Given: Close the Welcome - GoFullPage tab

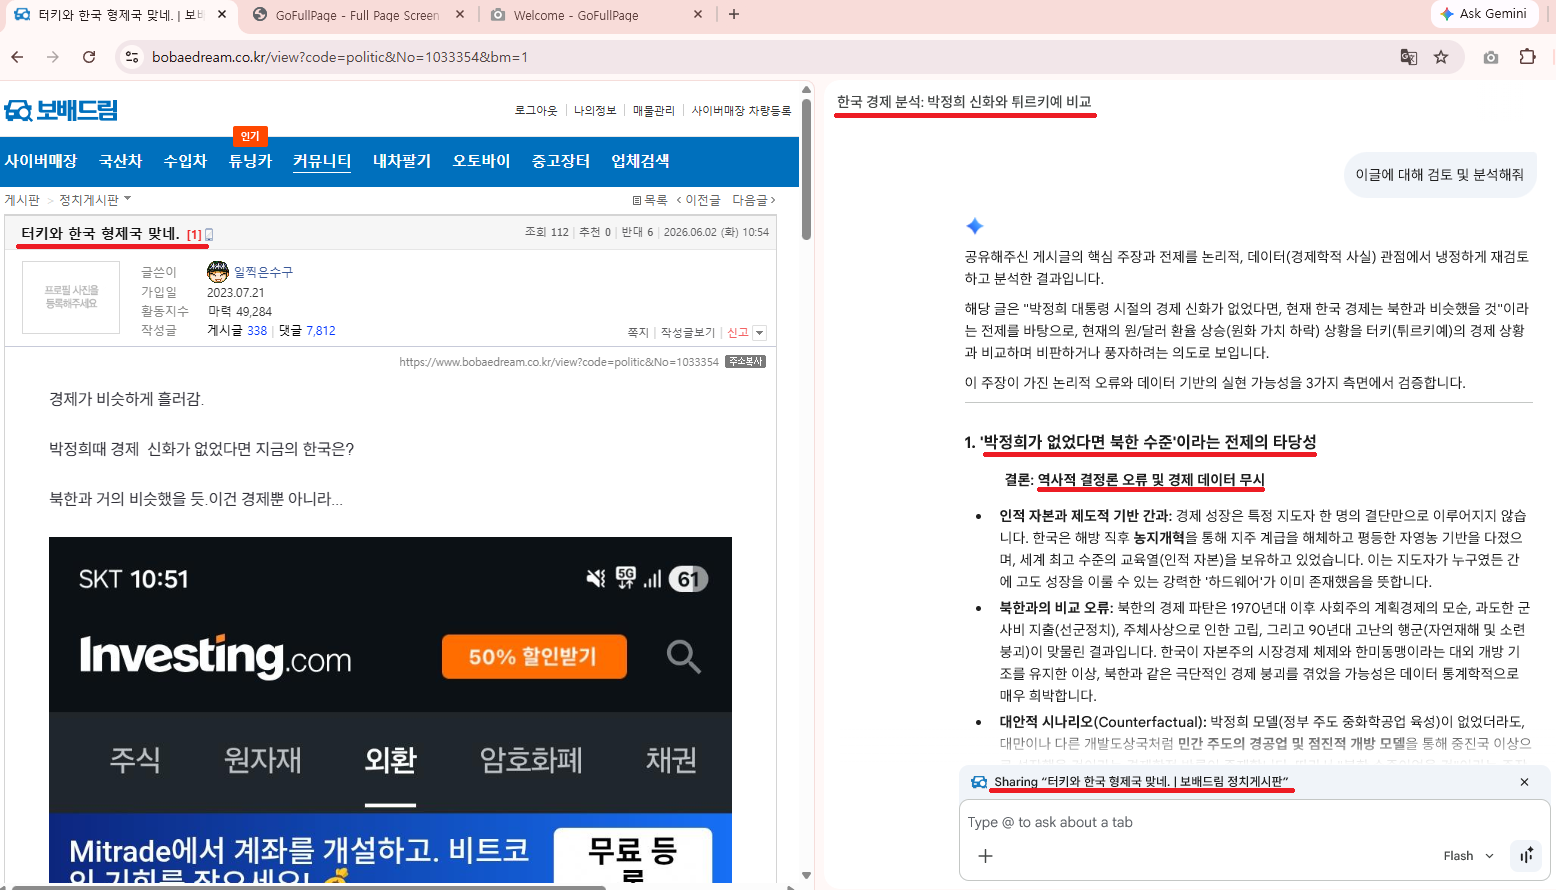Looking at the screenshot, I should coord(698,15).
